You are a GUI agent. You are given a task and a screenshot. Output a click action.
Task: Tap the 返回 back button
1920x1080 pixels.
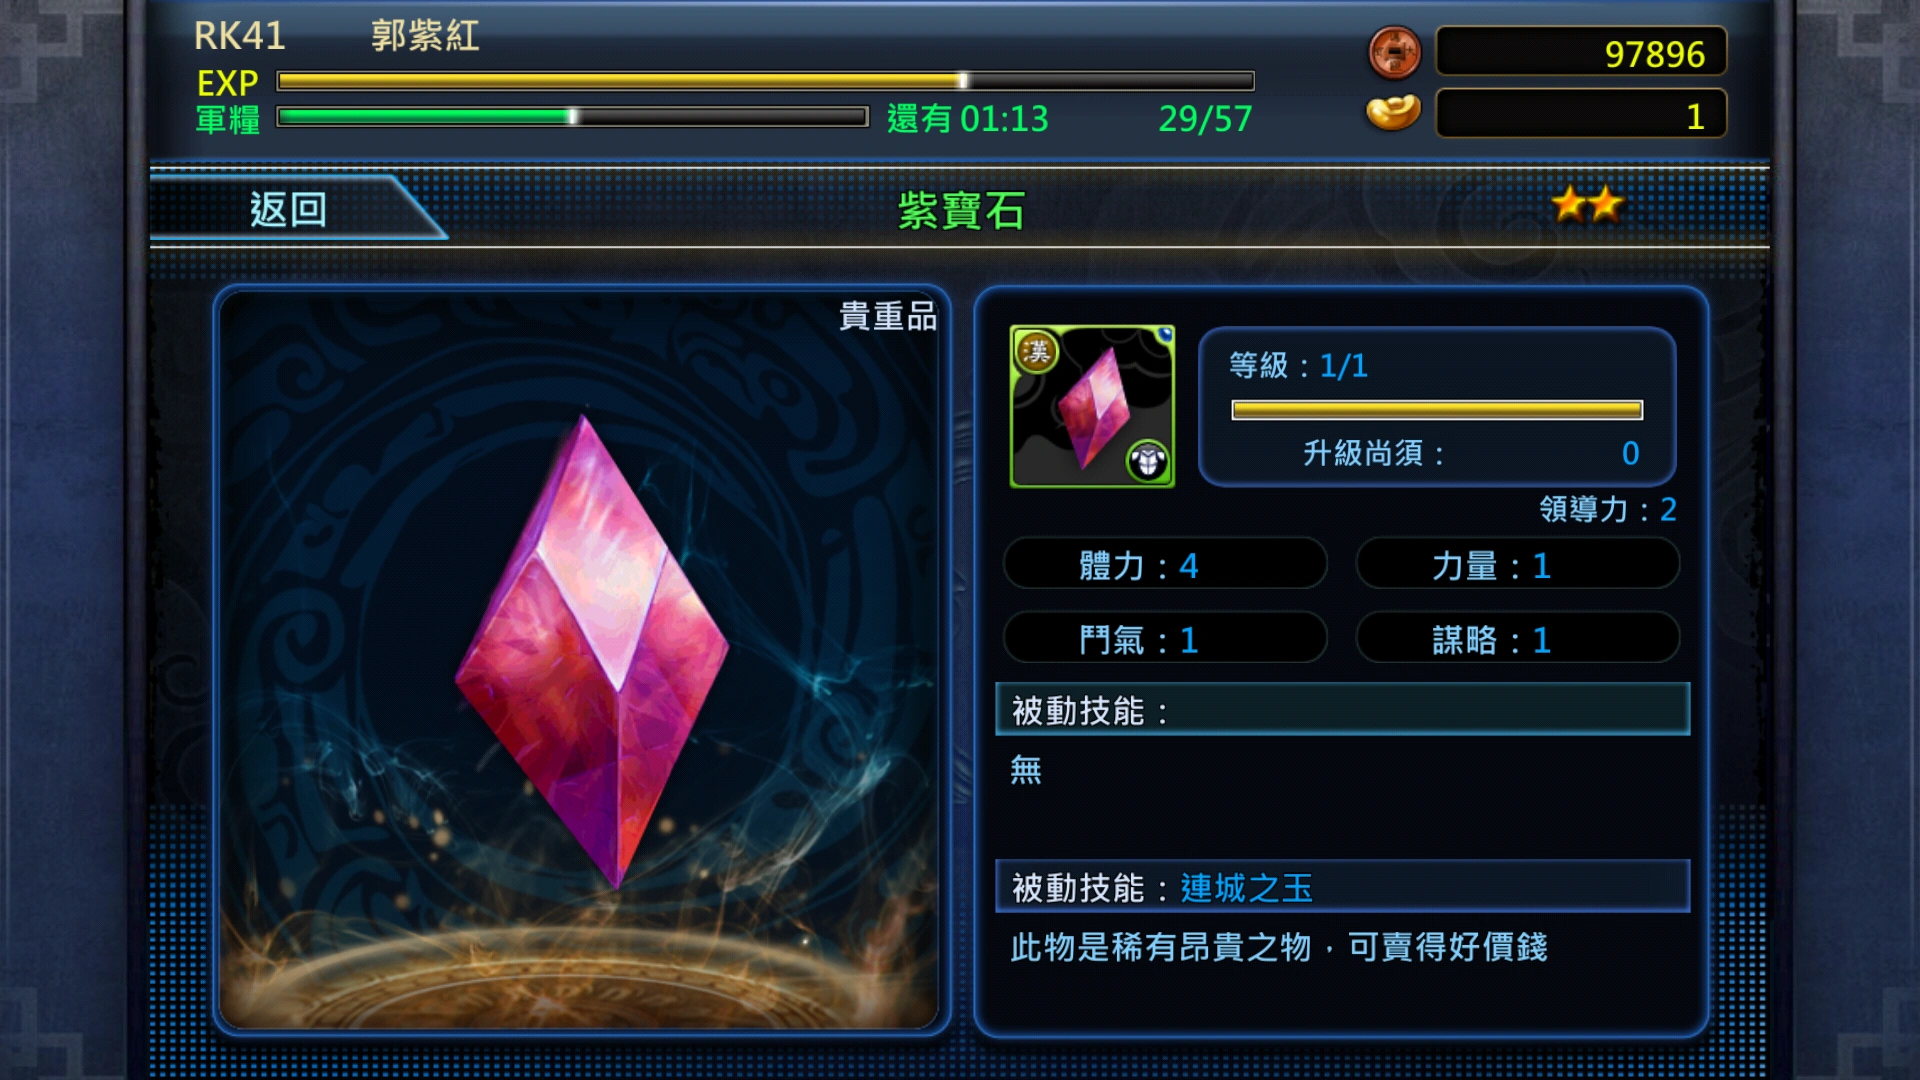(290, 208)
